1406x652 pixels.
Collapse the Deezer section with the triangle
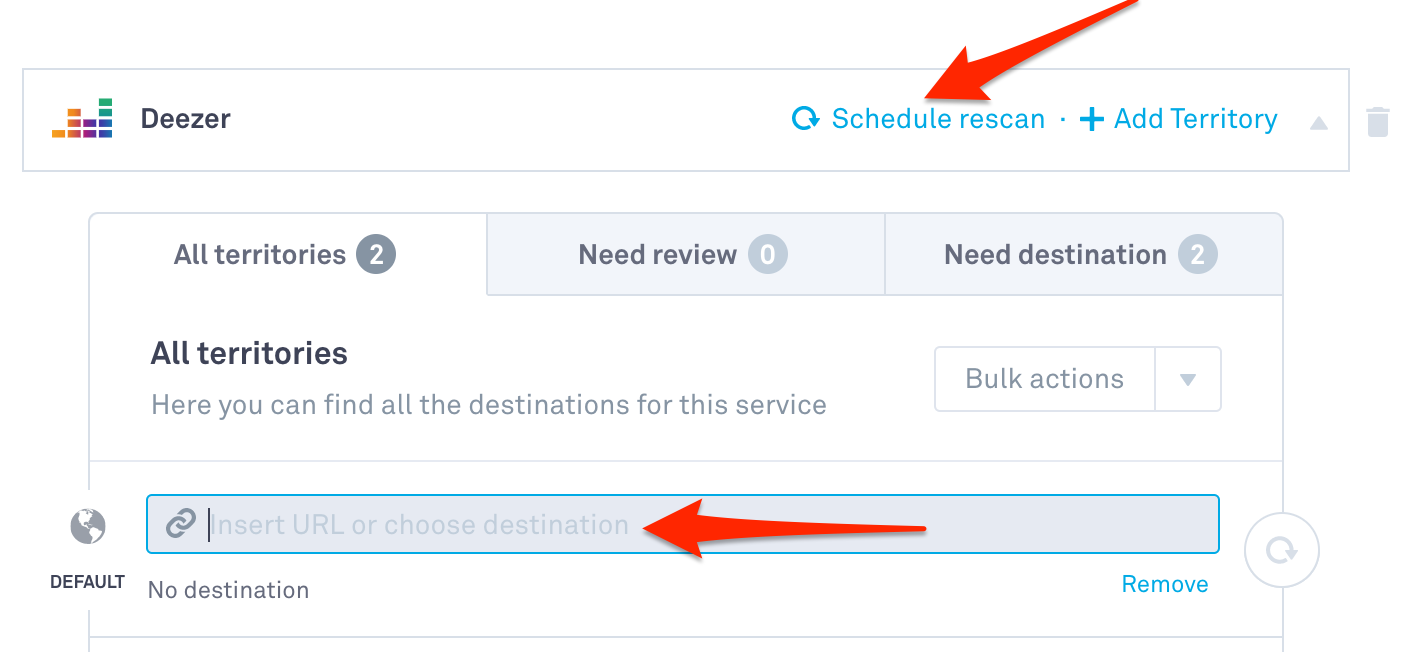(1319, 123)
